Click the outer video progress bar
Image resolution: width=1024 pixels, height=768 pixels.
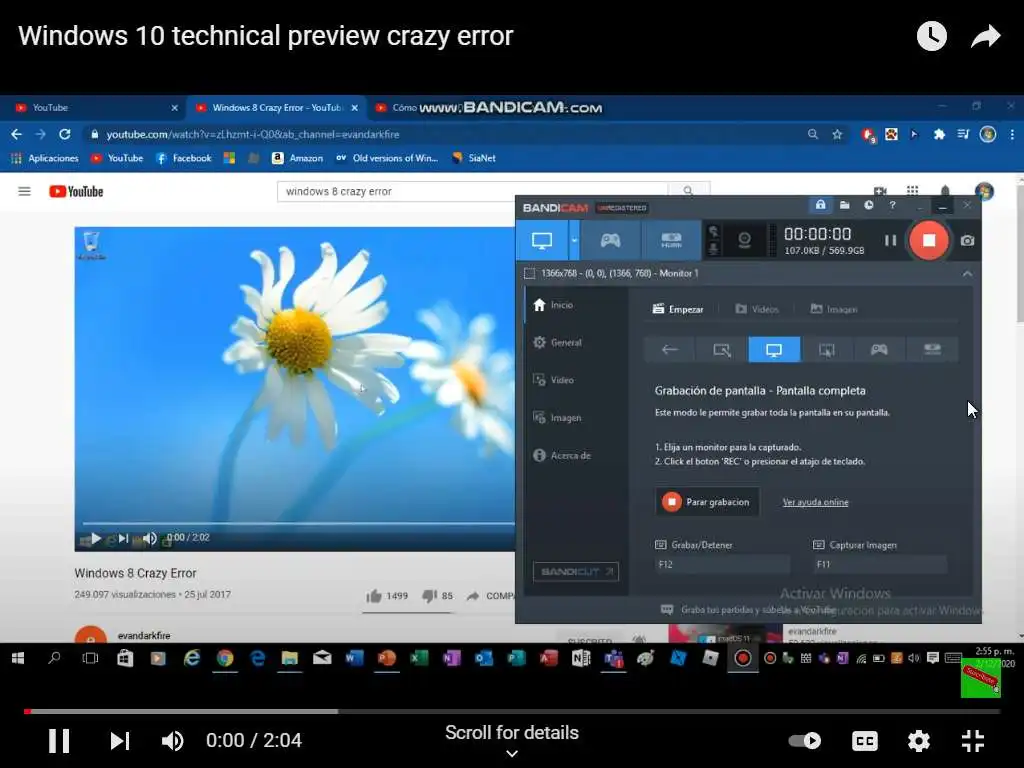click(x=512, y=711)
